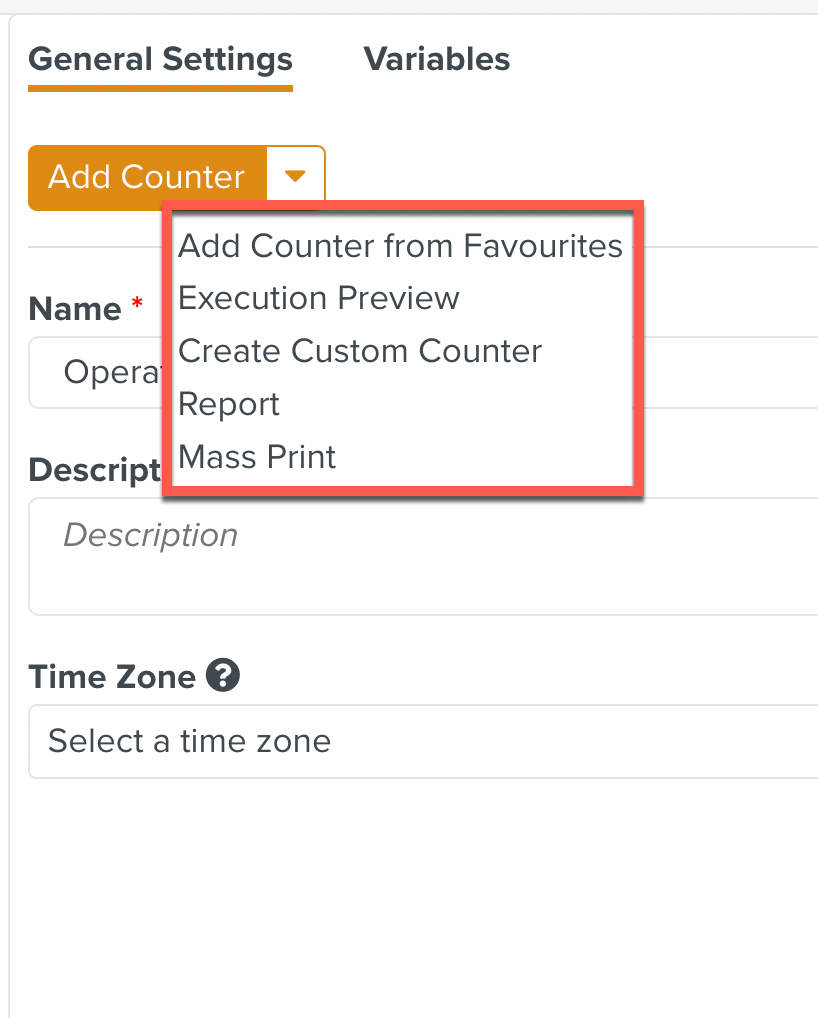Choose Add Counter from Favourites

click(400, 245)
